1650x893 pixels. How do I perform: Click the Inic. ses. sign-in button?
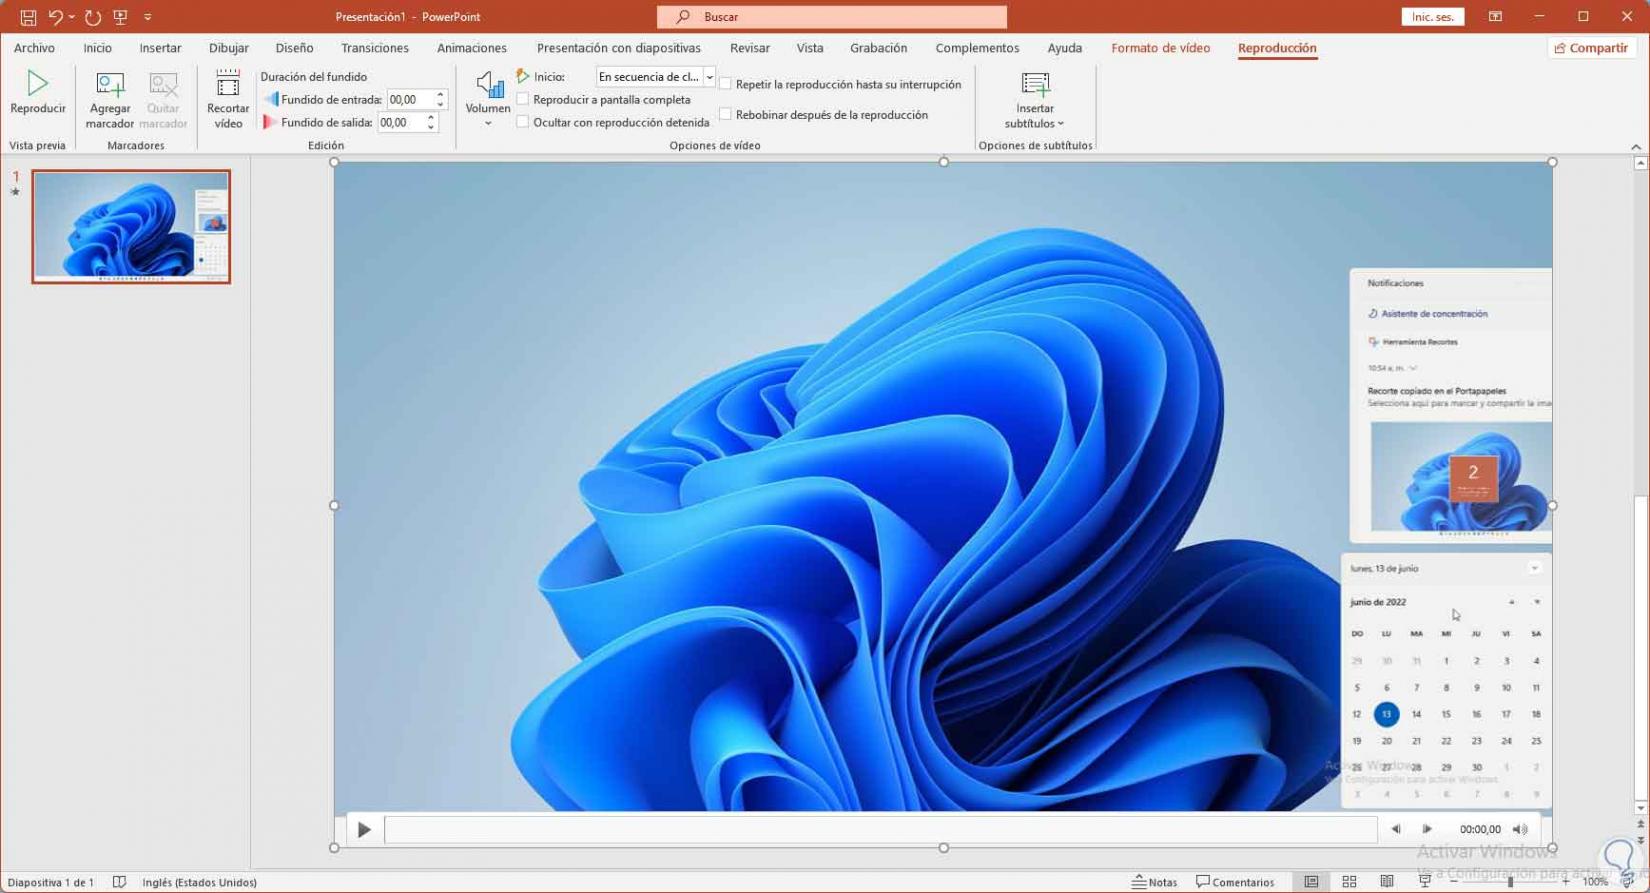(1433, 17)
